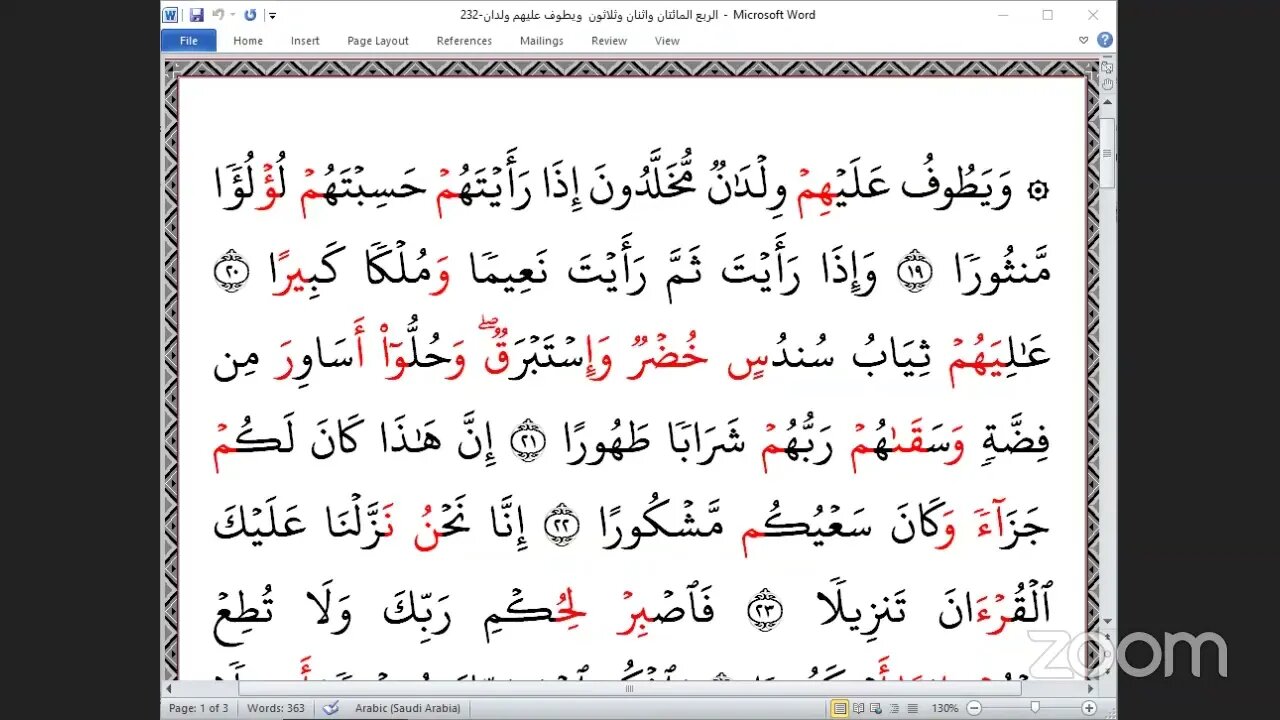Image resolution: width=1280 pixels, height=720 pixels.
Task: Click the Redo/Repeat arrow icon
Action: [x=249, y=15]
